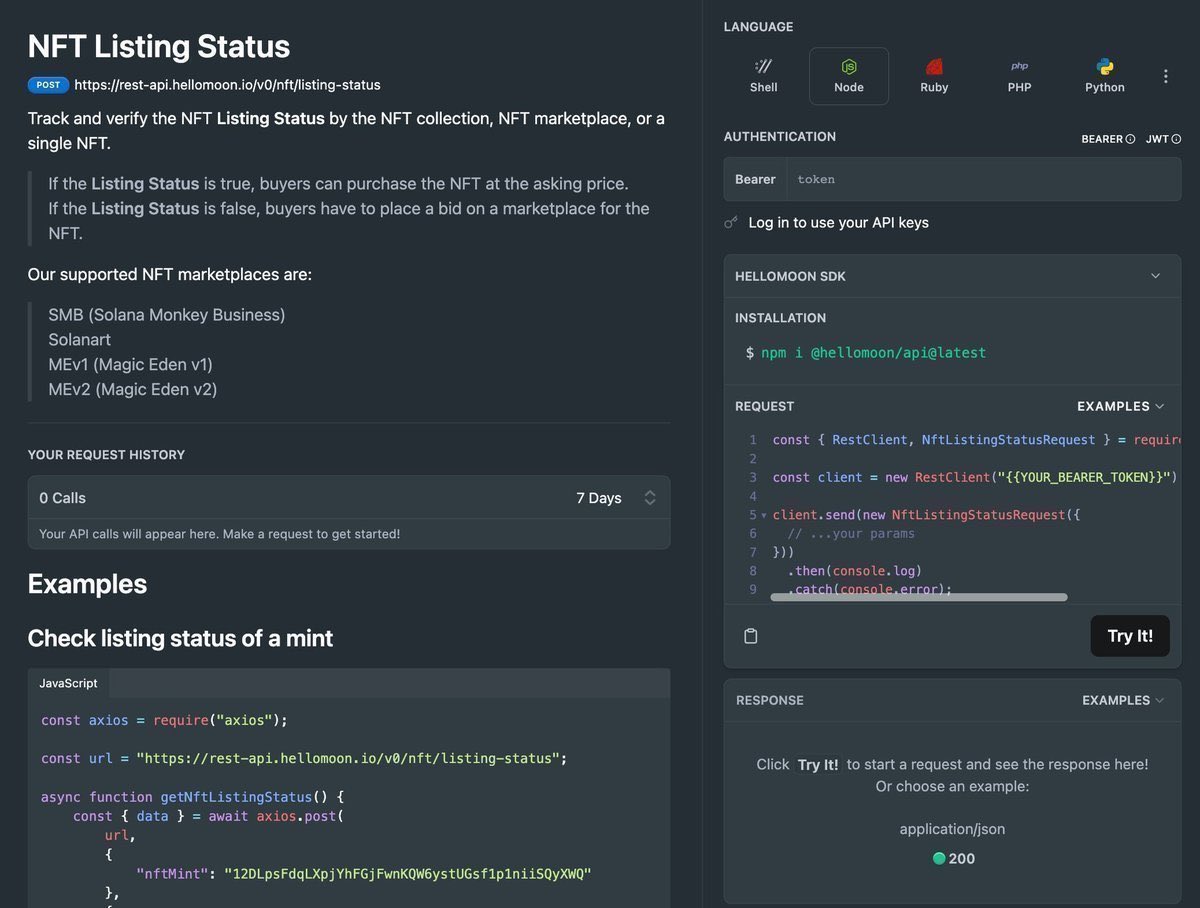This screenshot has height=908, width=1200.
Task: Click the application/json response label
Action: coord(952,829)
